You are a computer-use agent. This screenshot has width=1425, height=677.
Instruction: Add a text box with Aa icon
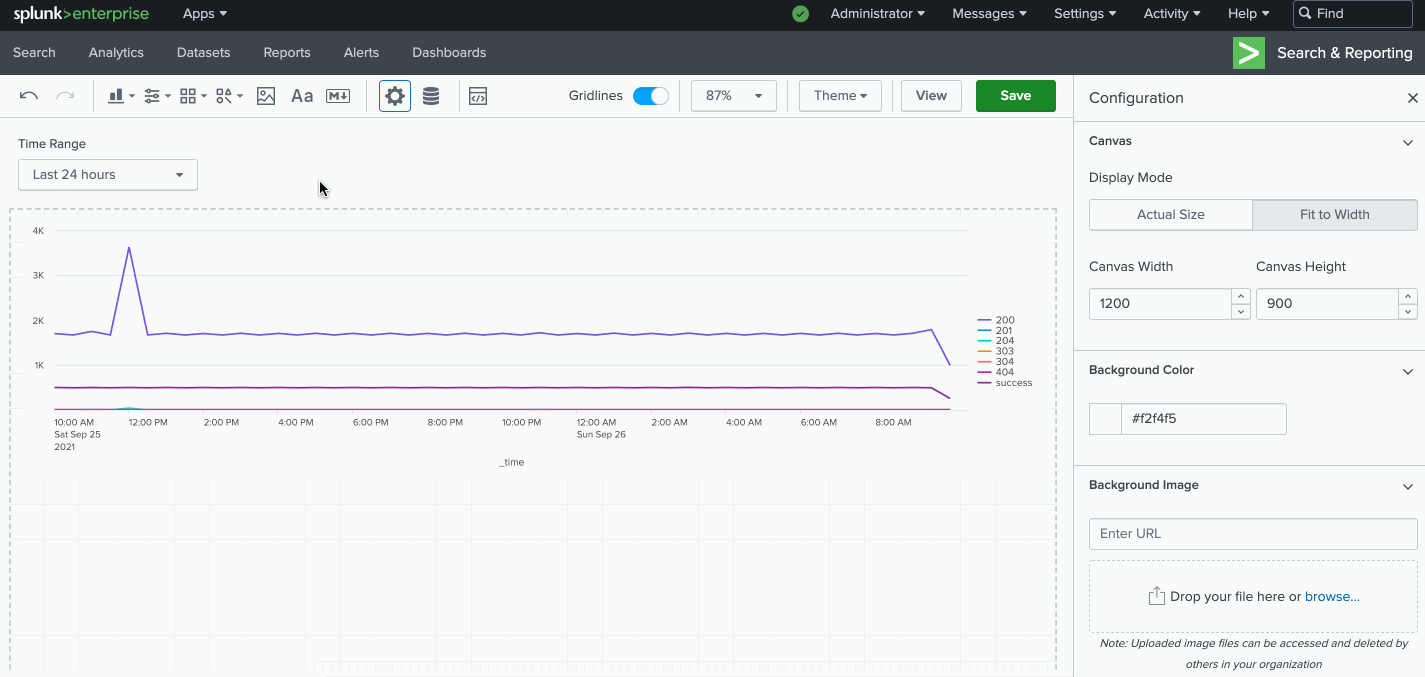click(x=301, y=96)
